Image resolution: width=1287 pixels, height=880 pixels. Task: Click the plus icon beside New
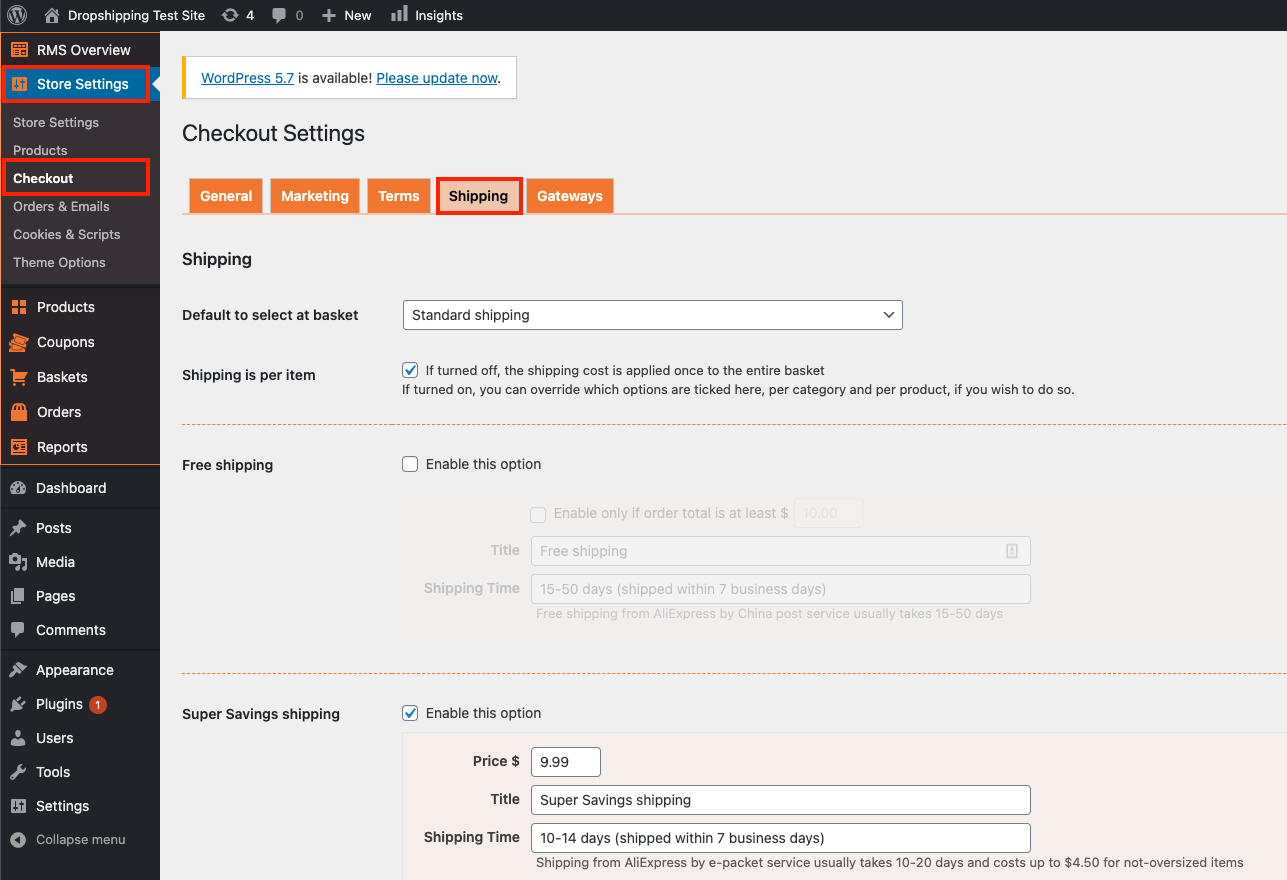pos(329,15)
